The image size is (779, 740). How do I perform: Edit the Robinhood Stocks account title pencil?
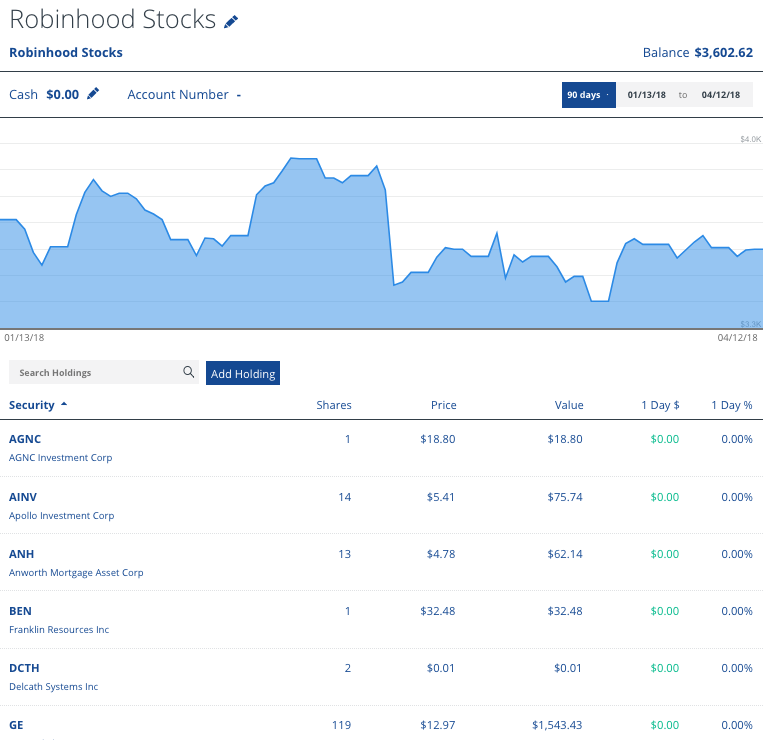pyautogui.click(x=231, y=22)
